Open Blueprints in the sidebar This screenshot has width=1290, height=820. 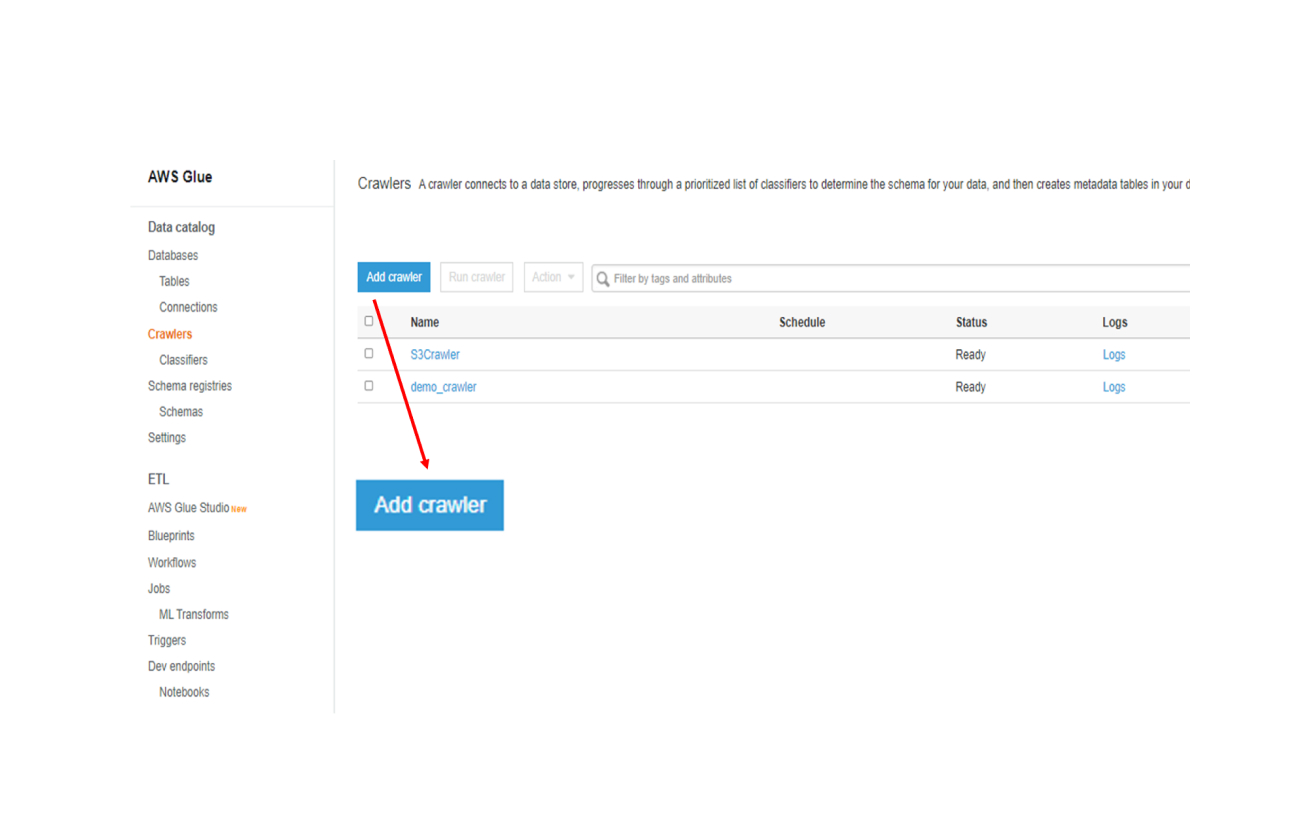[171, 536]
